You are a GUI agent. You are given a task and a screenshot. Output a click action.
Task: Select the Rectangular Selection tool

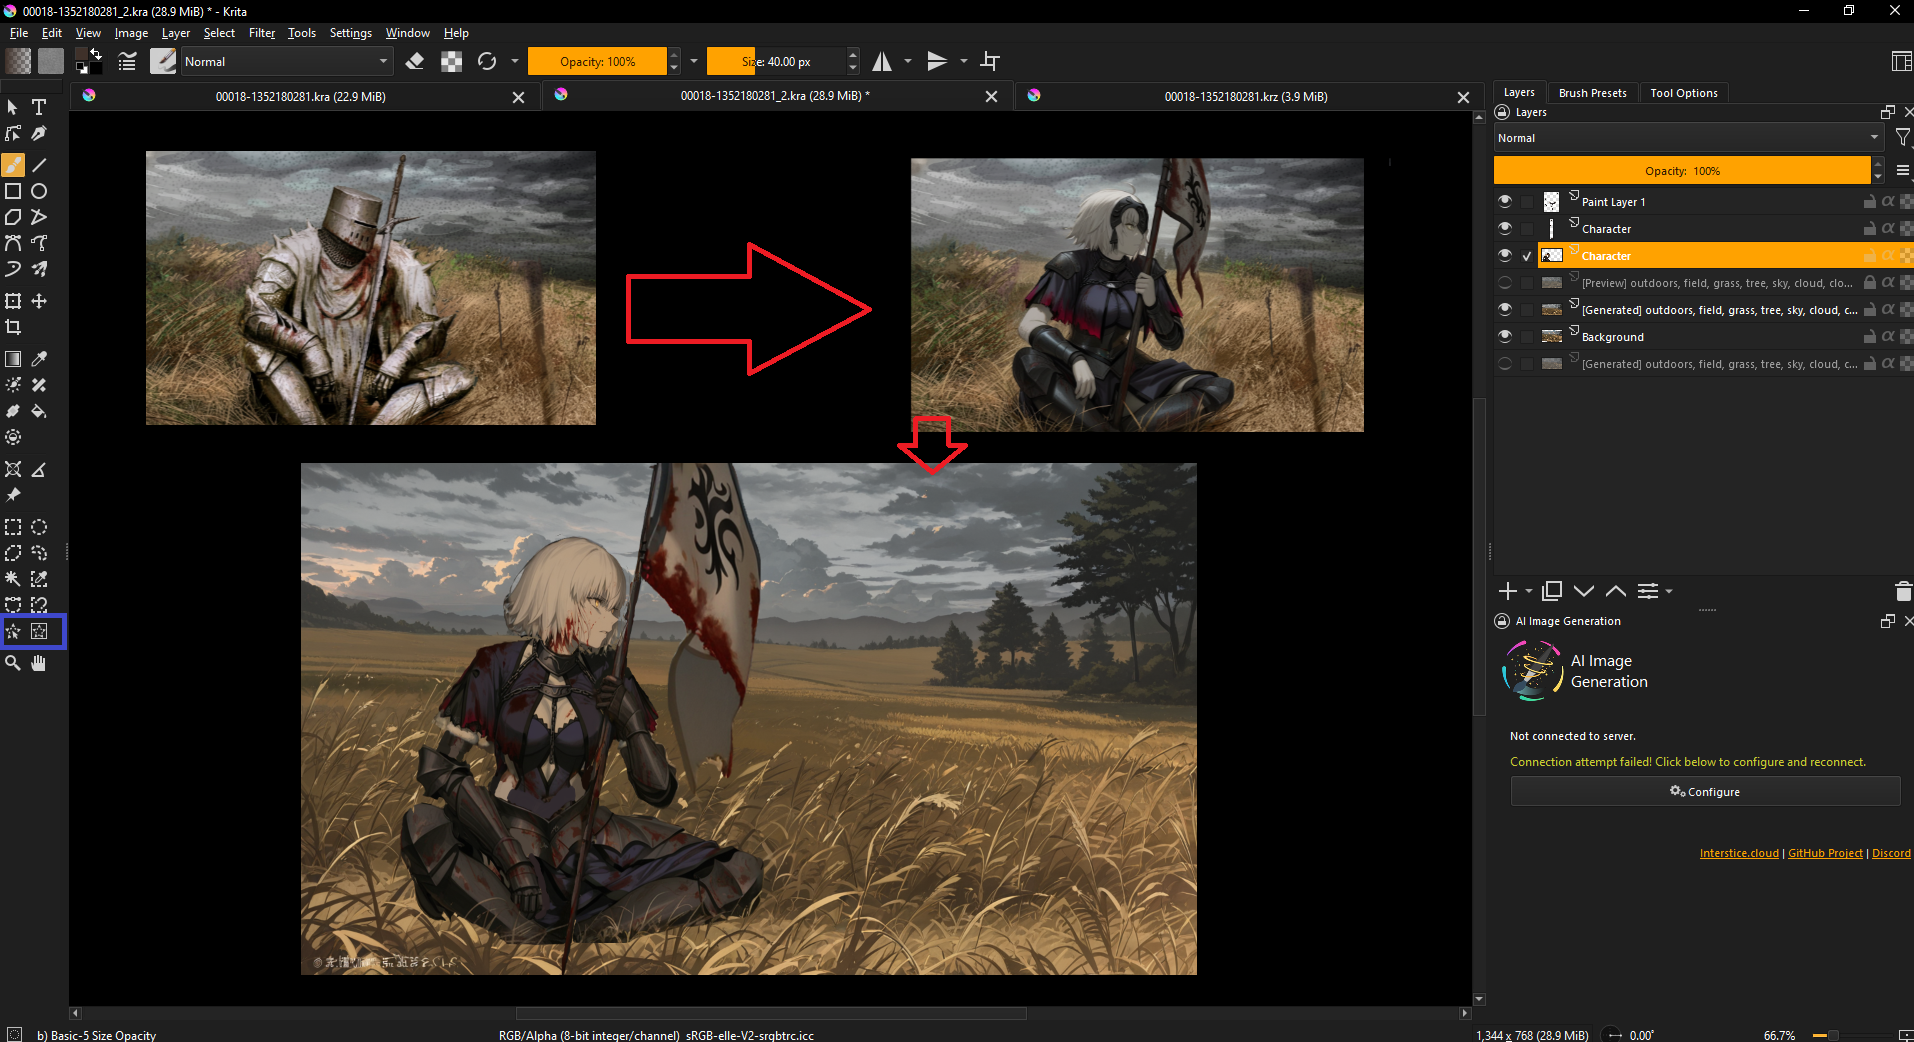coord(13,527)
